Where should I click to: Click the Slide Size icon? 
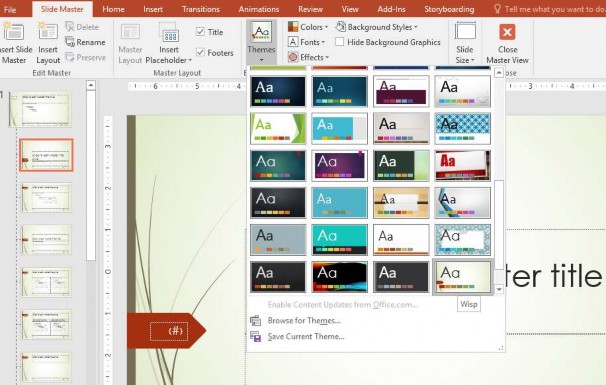[x=465, y=32]
